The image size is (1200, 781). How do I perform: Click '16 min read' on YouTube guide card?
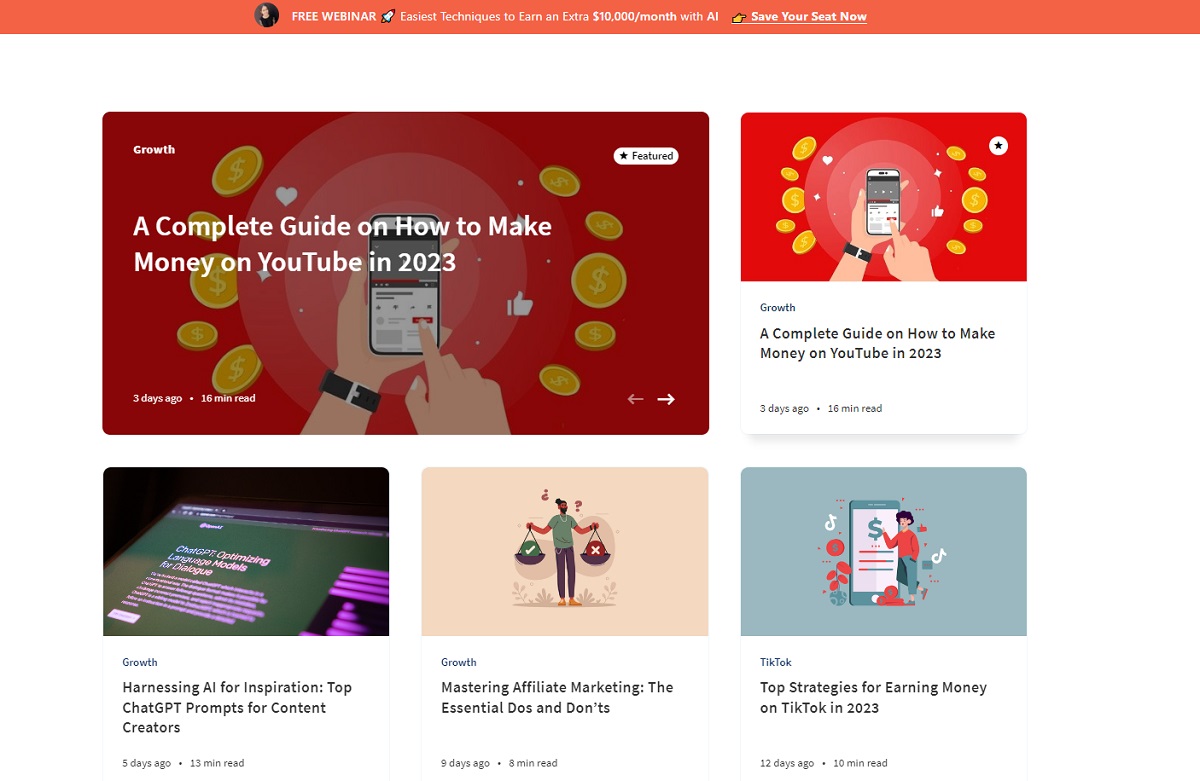(855, 409)
